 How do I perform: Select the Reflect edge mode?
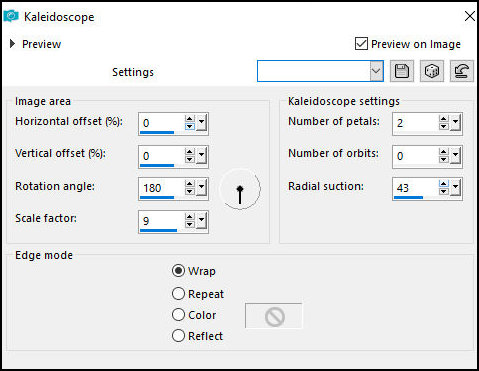coord(178,336)
